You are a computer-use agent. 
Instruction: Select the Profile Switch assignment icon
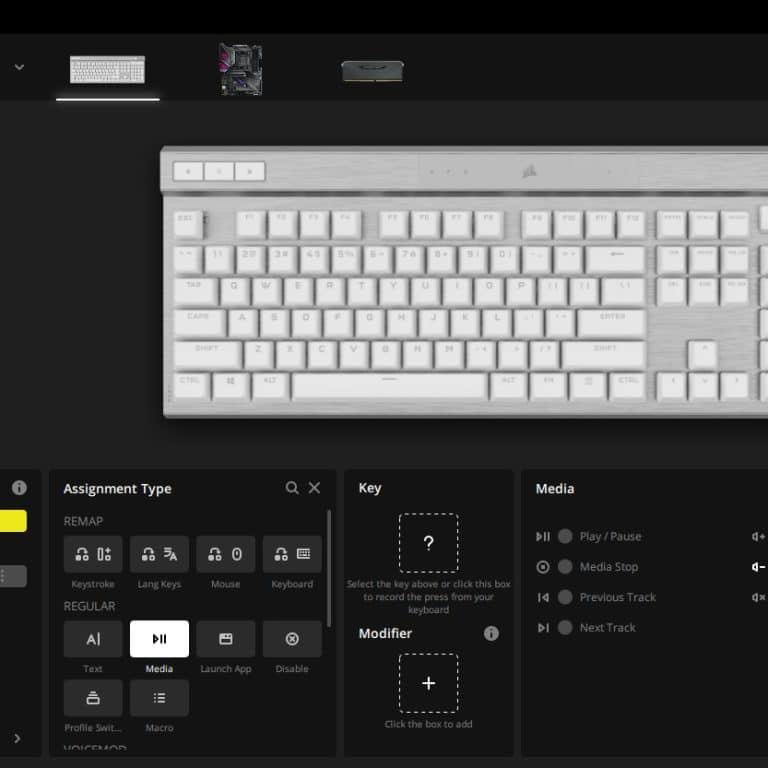(93, 697)
